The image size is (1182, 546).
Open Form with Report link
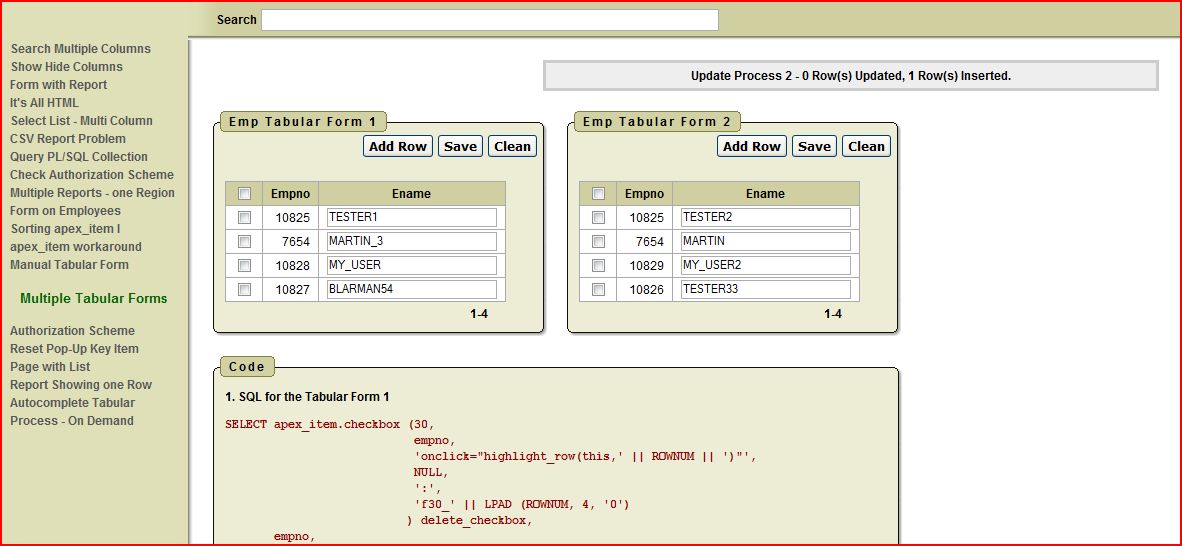click(x=59, y=85)
